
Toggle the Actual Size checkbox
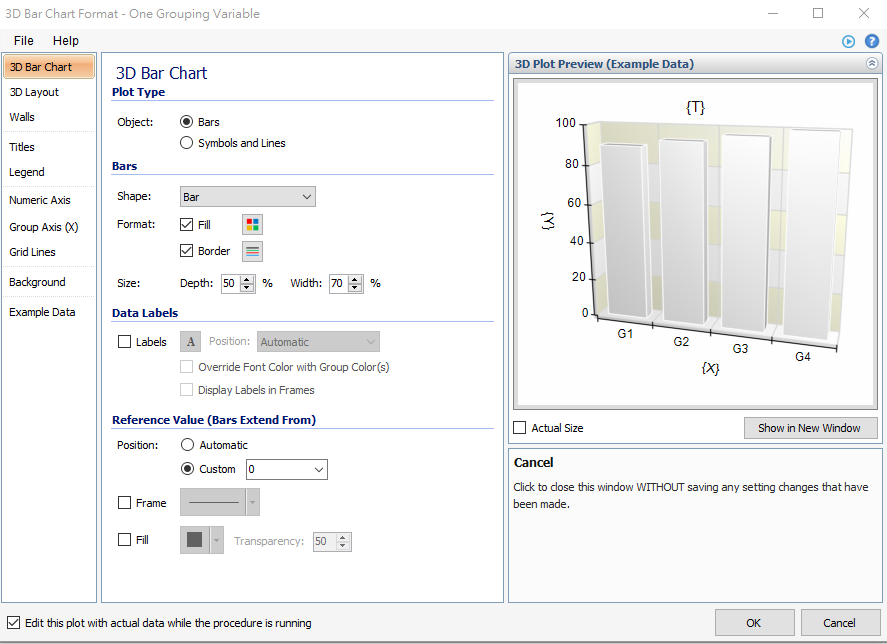[520, 428]
